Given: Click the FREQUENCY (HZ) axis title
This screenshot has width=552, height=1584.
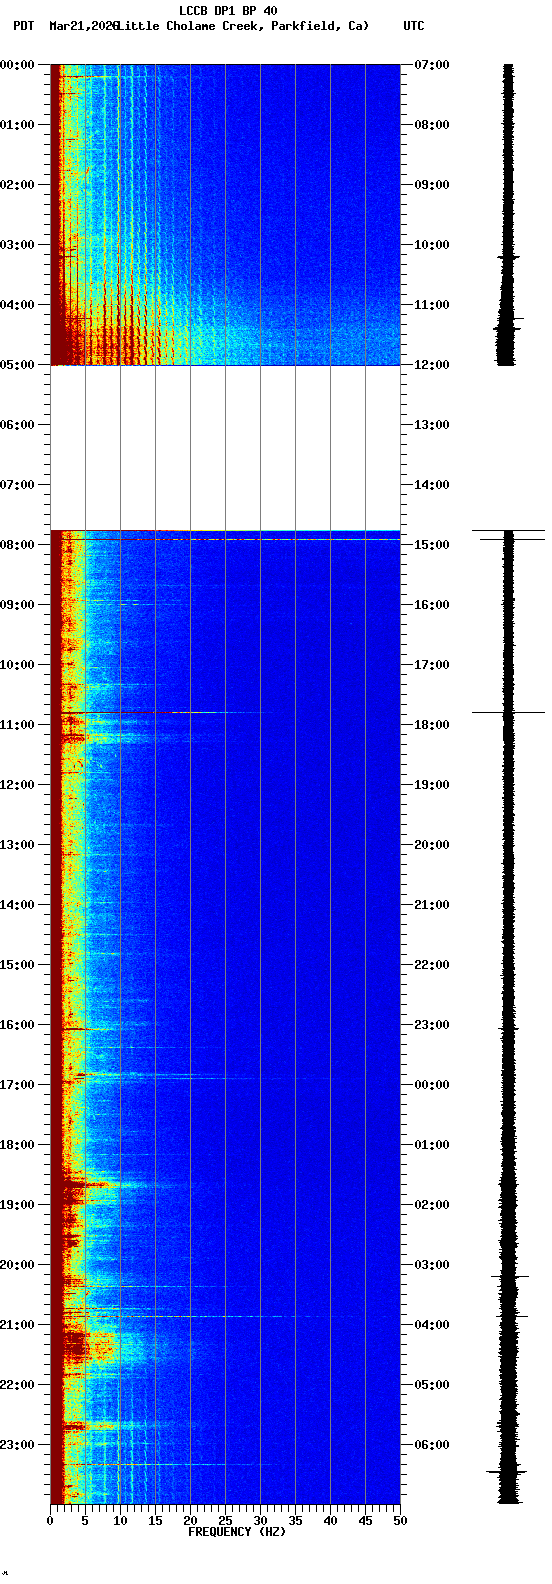Looking at the screenshot, I should click(237, 1532).
